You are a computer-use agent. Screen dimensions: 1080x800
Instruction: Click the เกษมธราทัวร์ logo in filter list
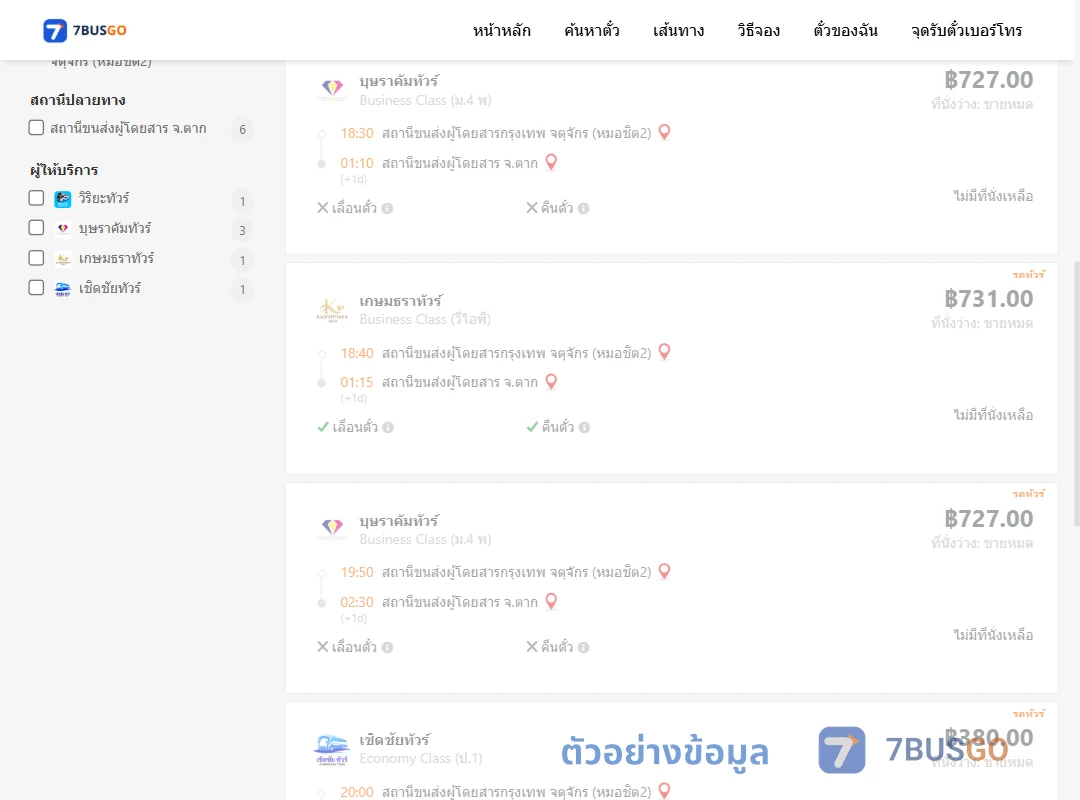tap(63, 259)
